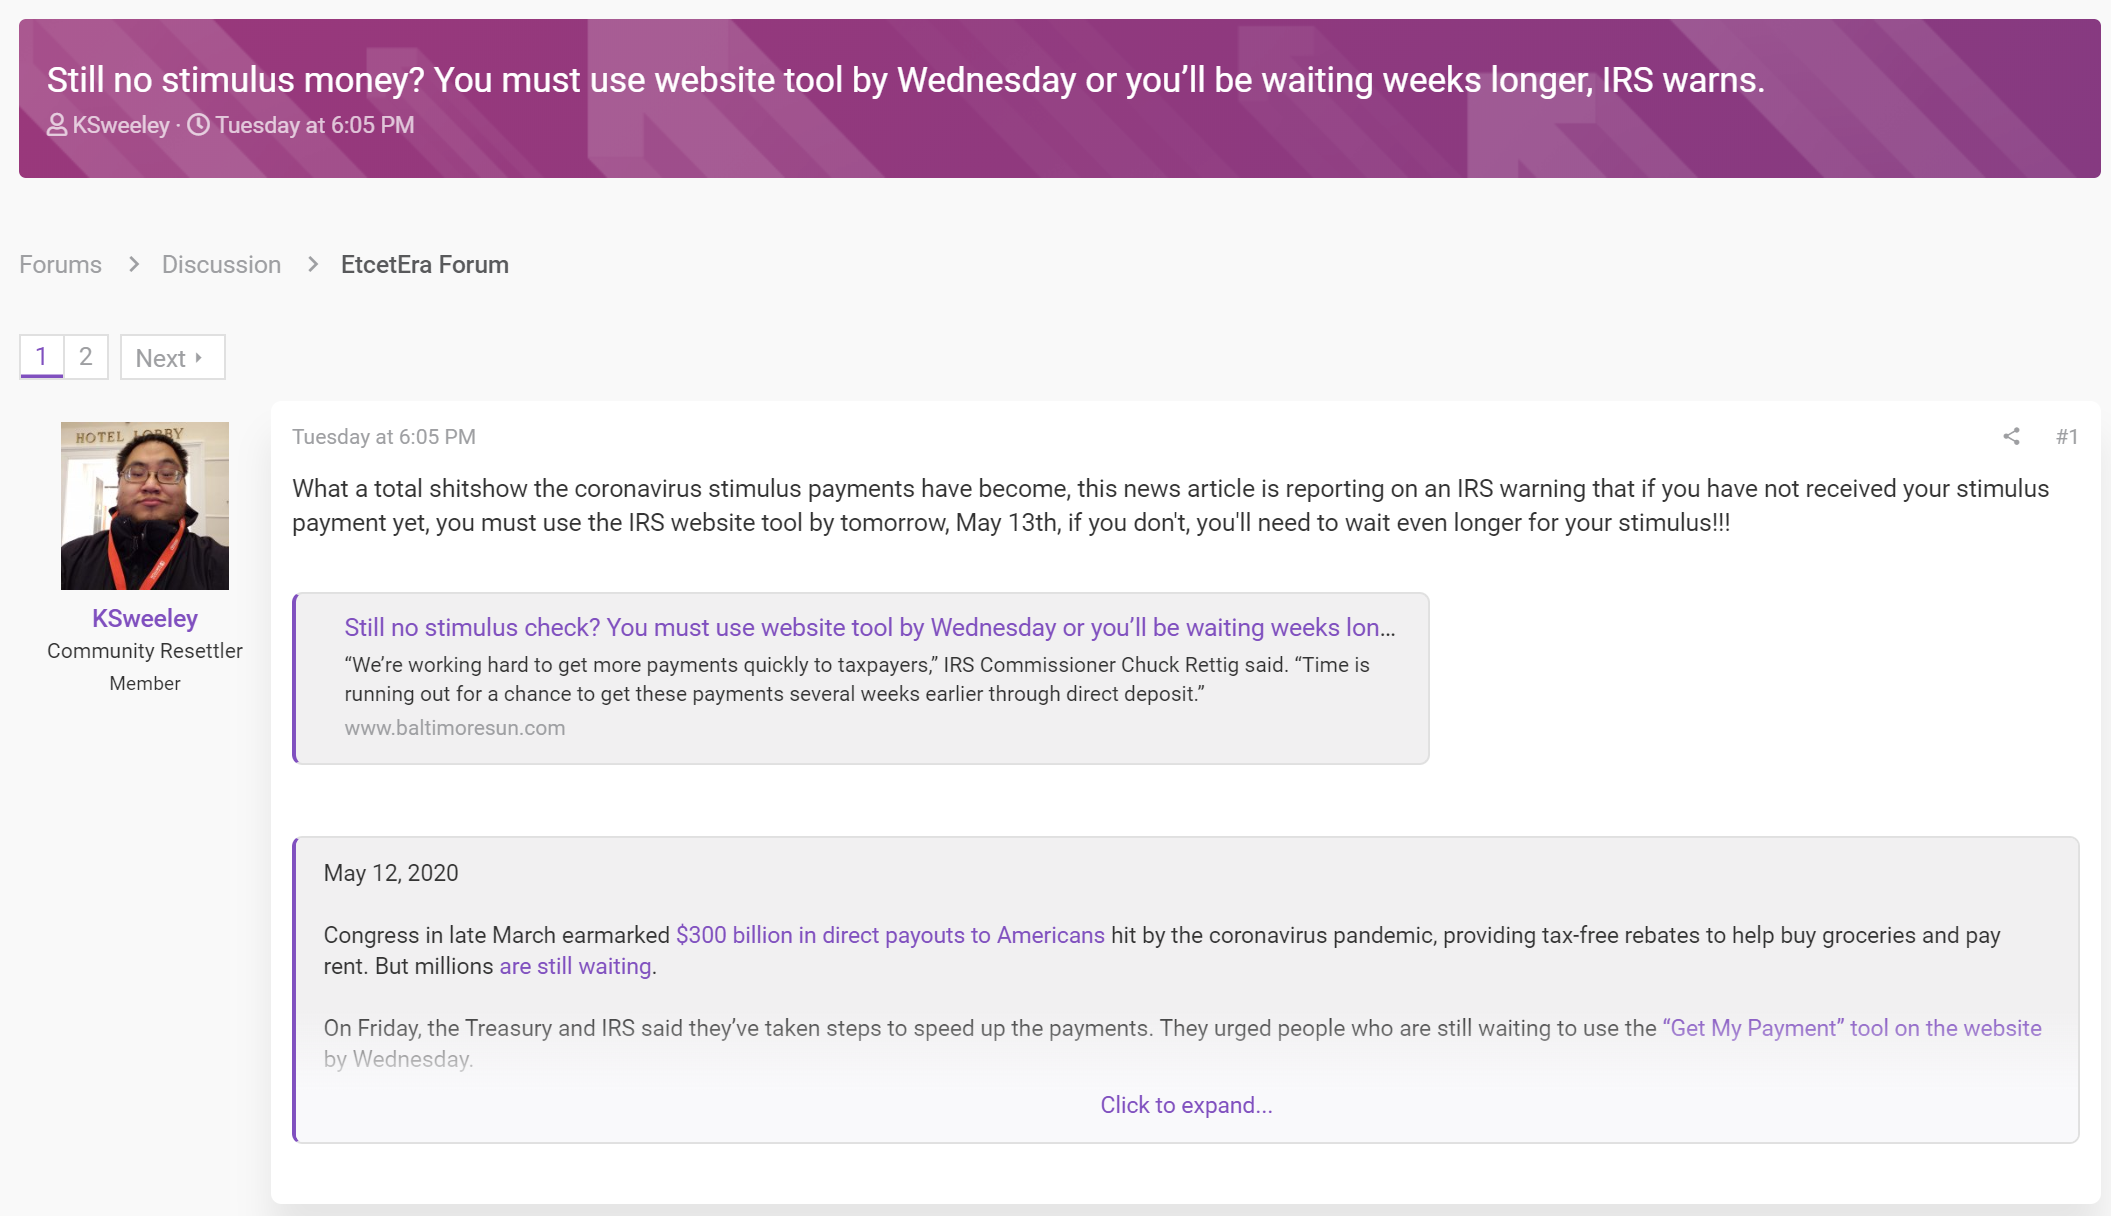
Task: Open the EtcetEra Forum breadcrumb
Action: coord(425,264)
